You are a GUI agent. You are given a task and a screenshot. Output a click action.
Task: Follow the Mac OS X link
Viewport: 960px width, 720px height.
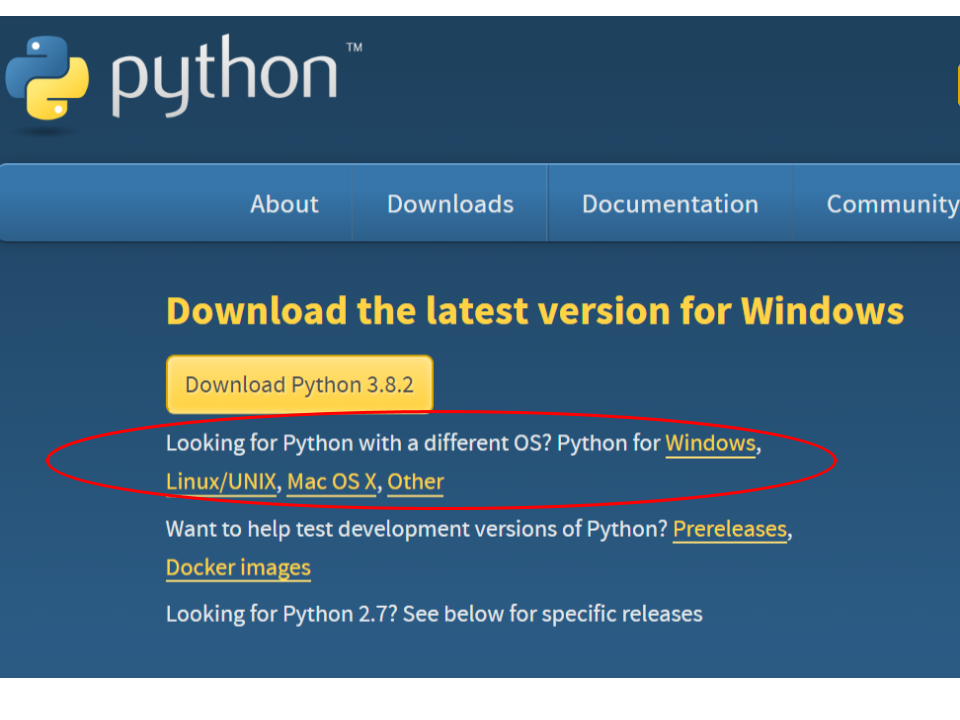pyautogui.click(x=331, y=481)
